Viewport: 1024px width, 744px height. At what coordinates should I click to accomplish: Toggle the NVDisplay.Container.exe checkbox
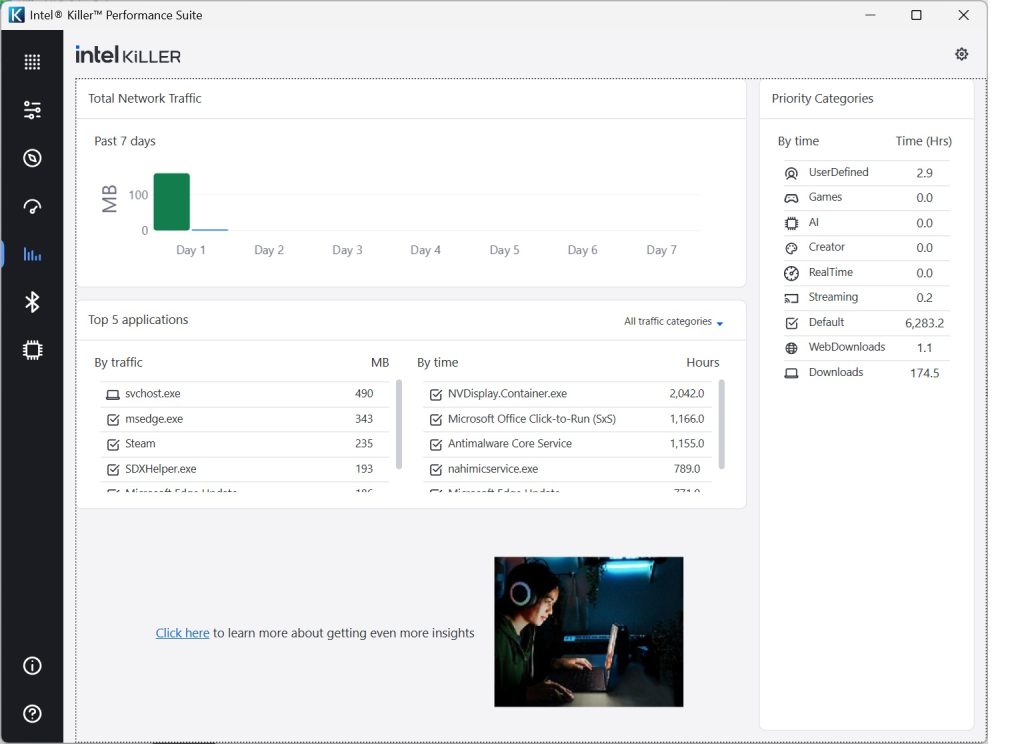tap(435, 394)
